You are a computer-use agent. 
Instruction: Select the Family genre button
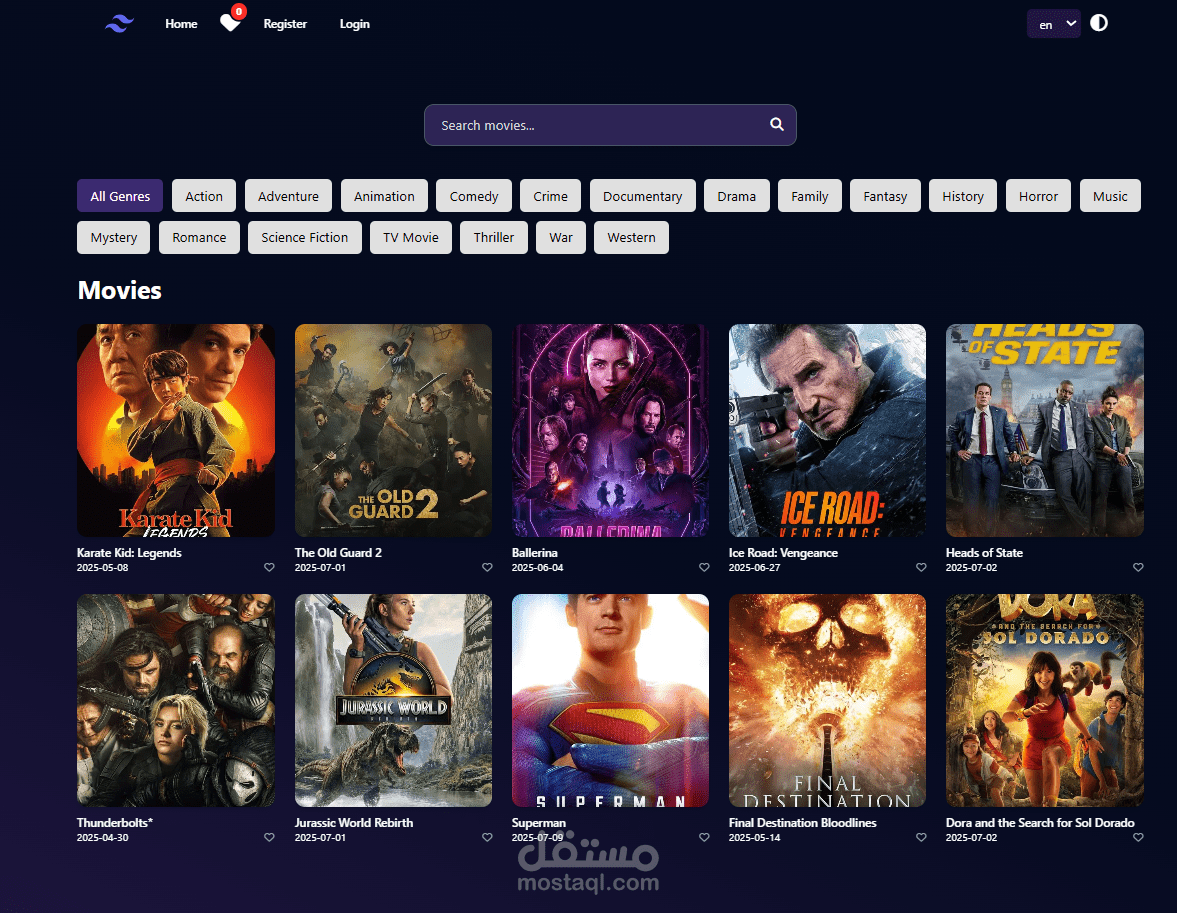pos(810,196)
